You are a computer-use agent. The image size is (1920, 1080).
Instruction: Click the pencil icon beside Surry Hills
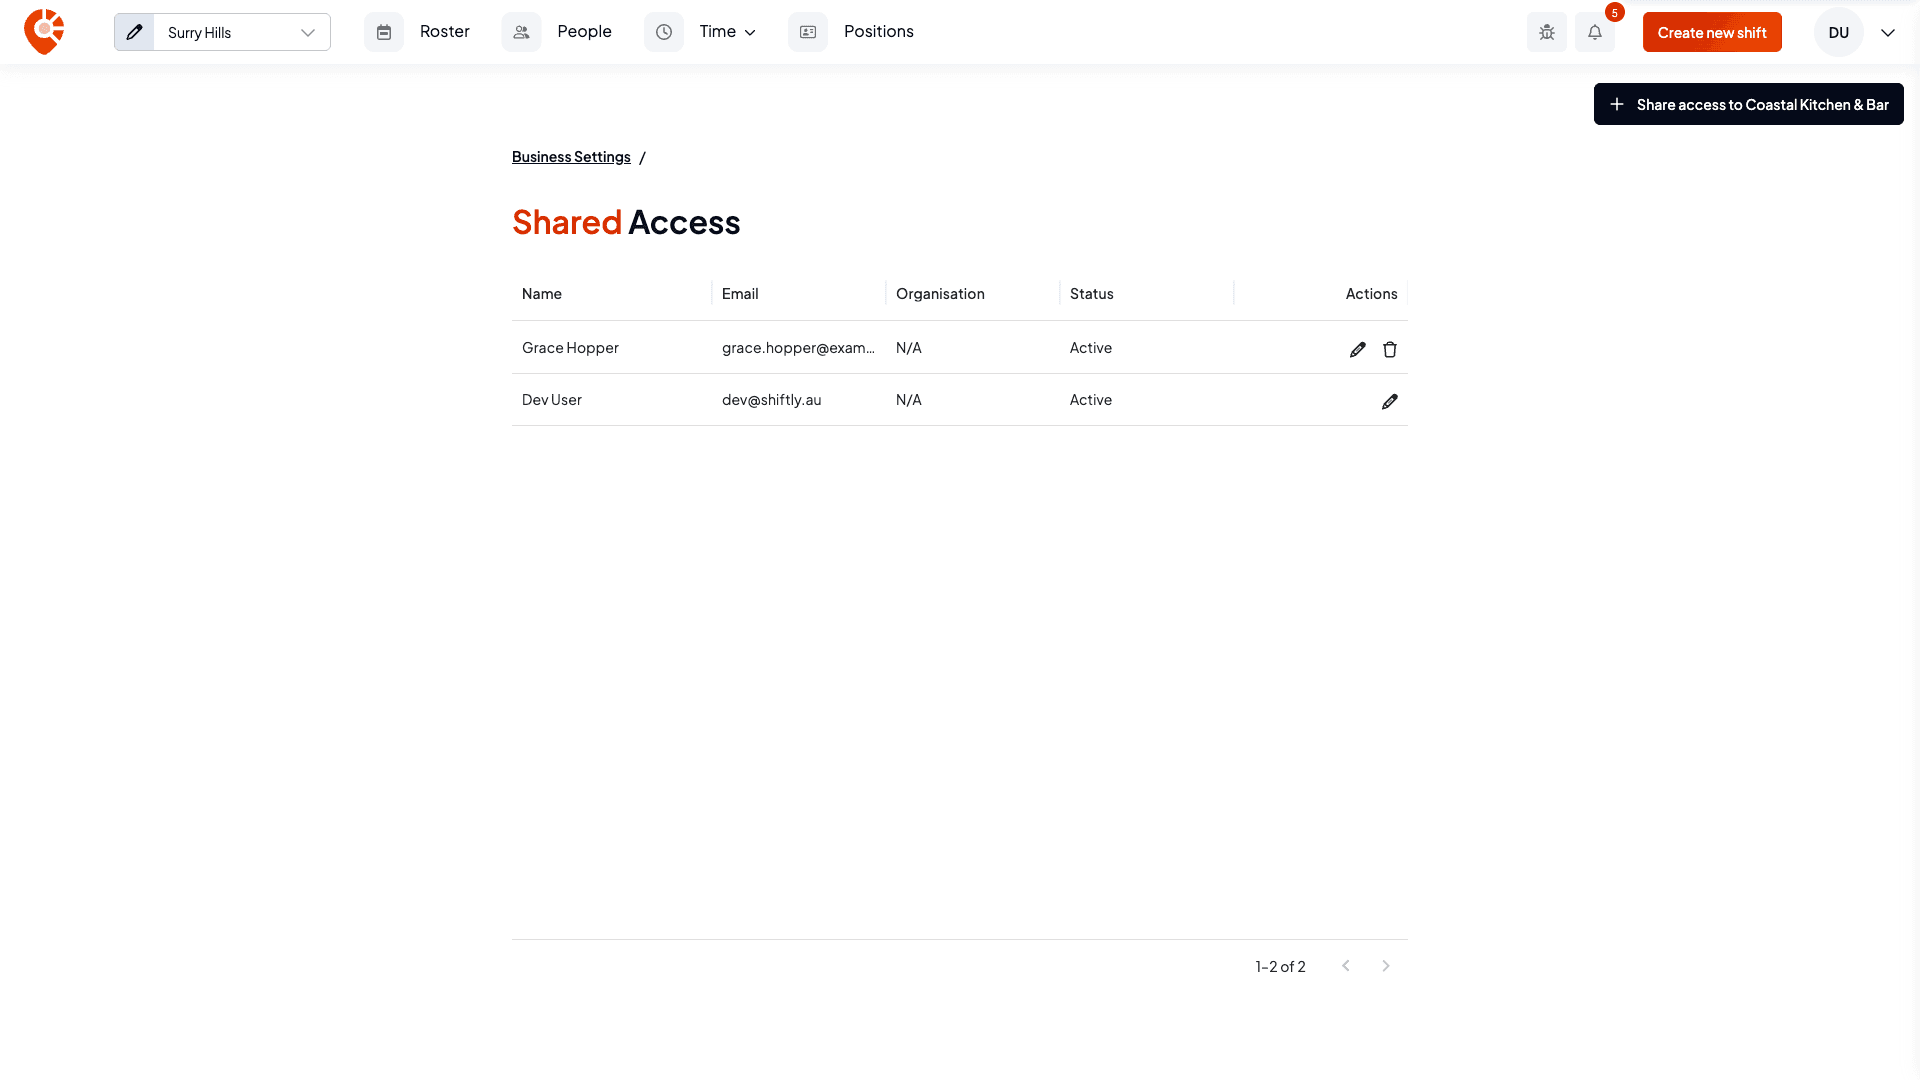coord(134,32)
